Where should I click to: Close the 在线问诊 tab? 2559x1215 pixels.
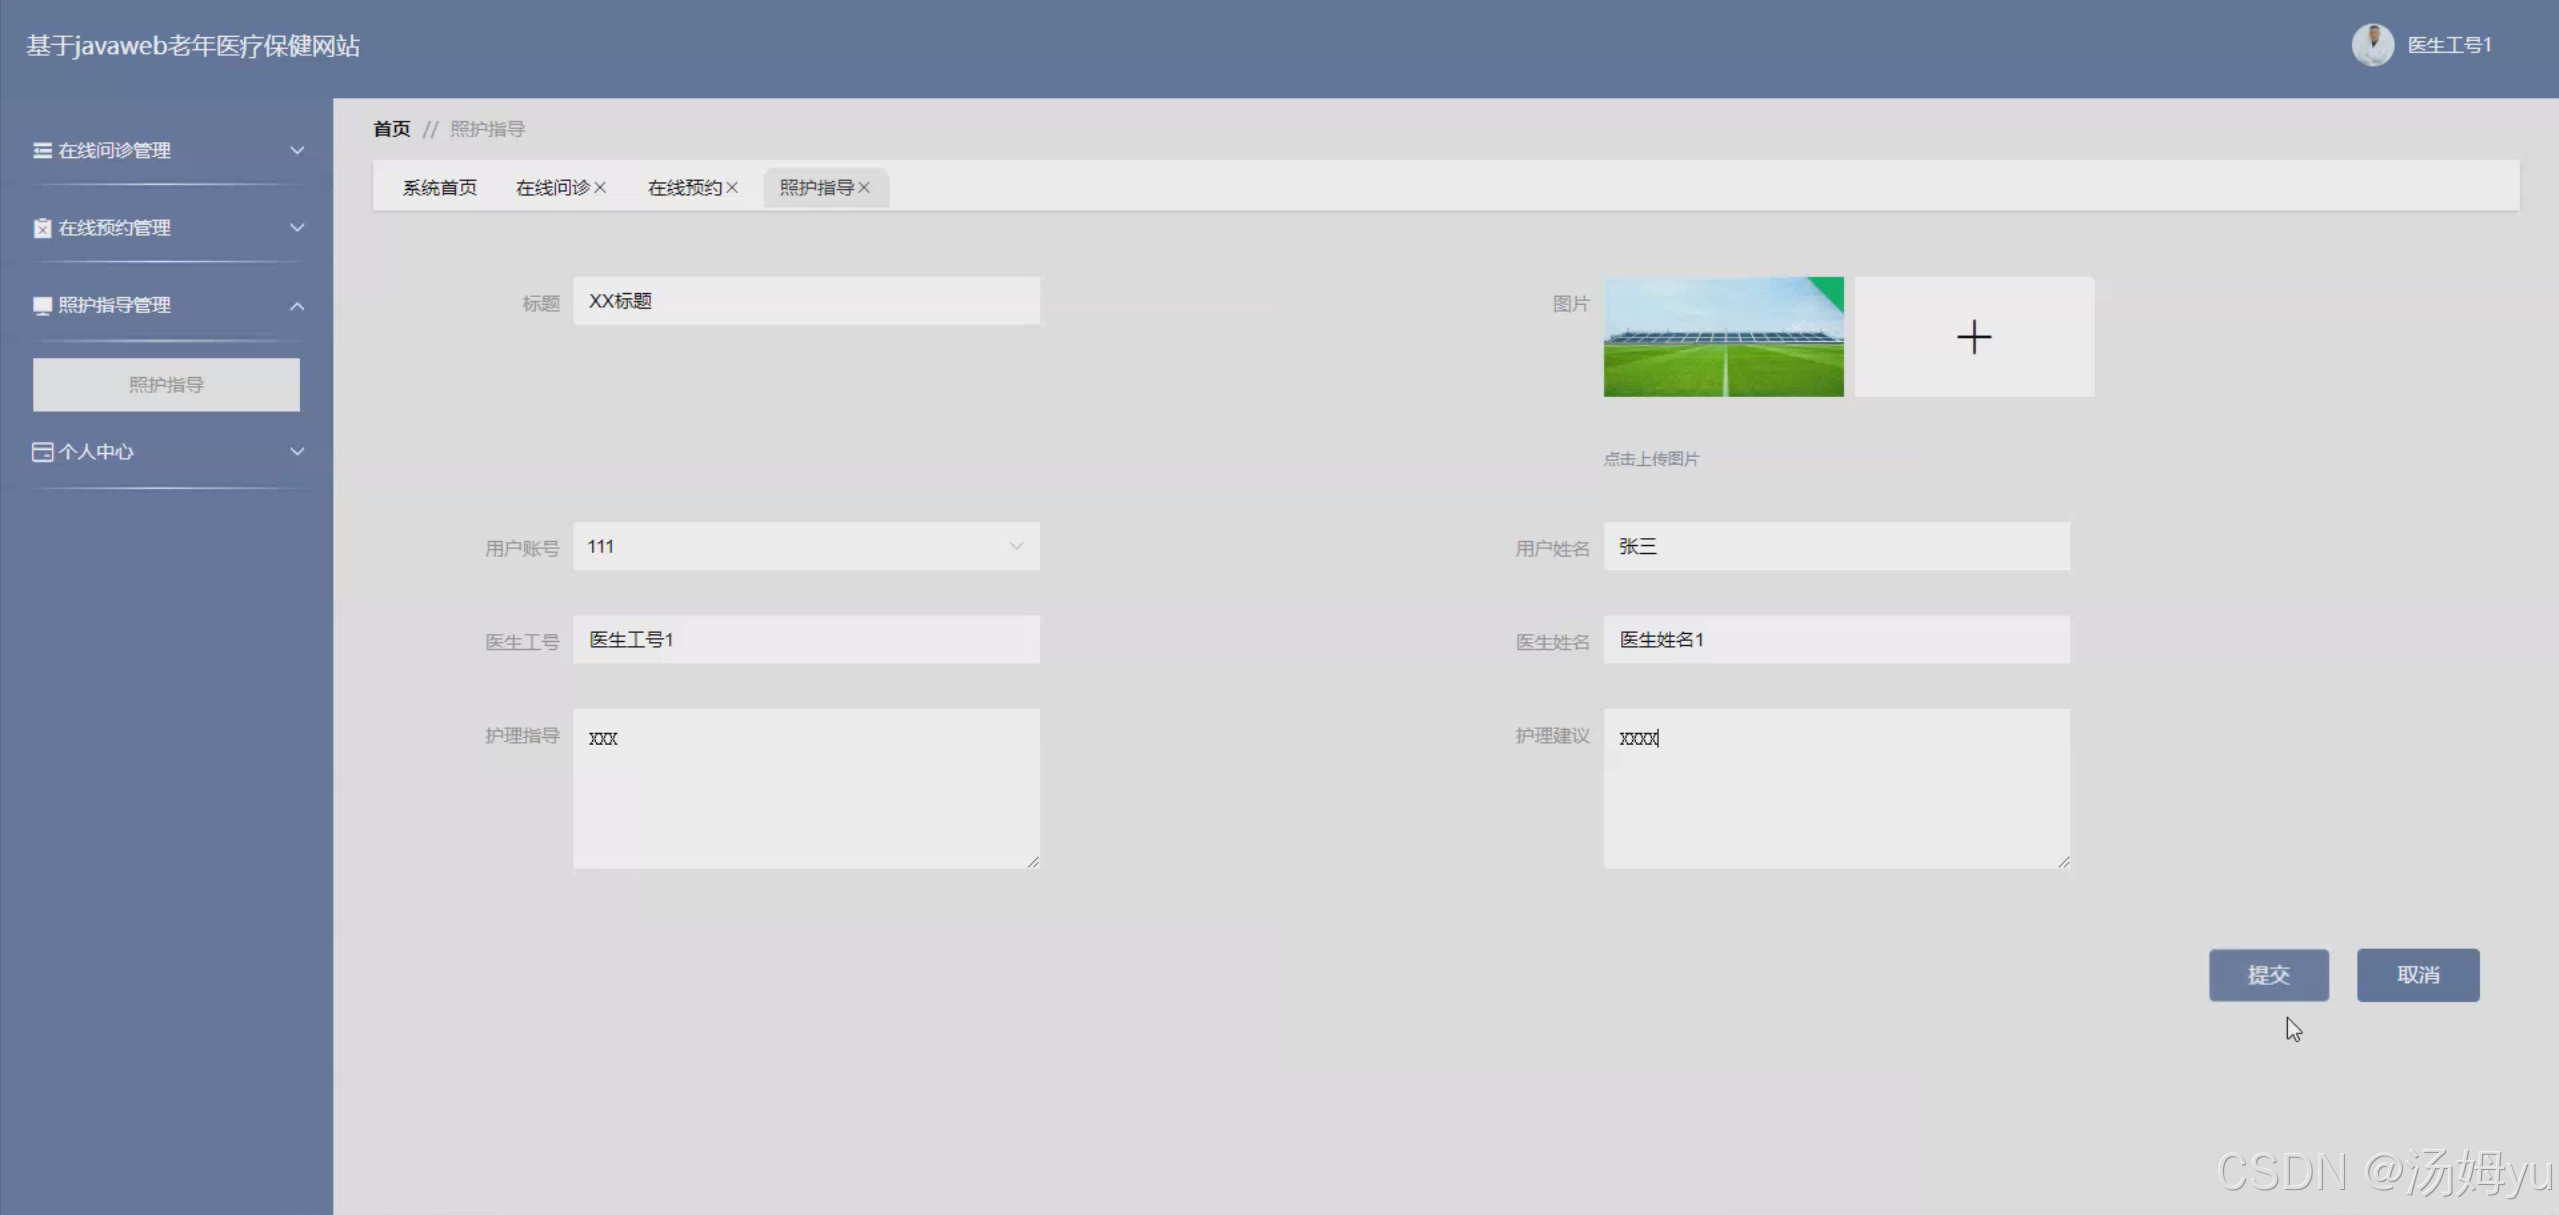[600, 188]
